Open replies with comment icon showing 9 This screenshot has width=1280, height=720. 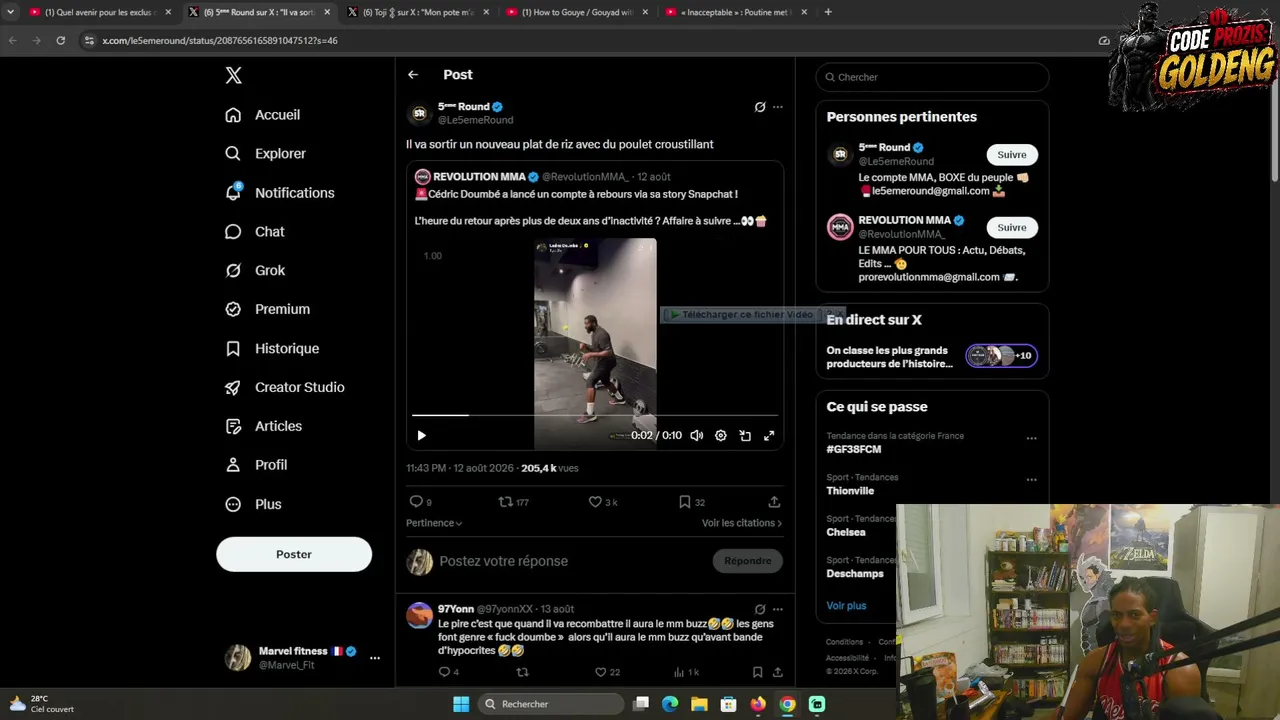pos(421,502)
